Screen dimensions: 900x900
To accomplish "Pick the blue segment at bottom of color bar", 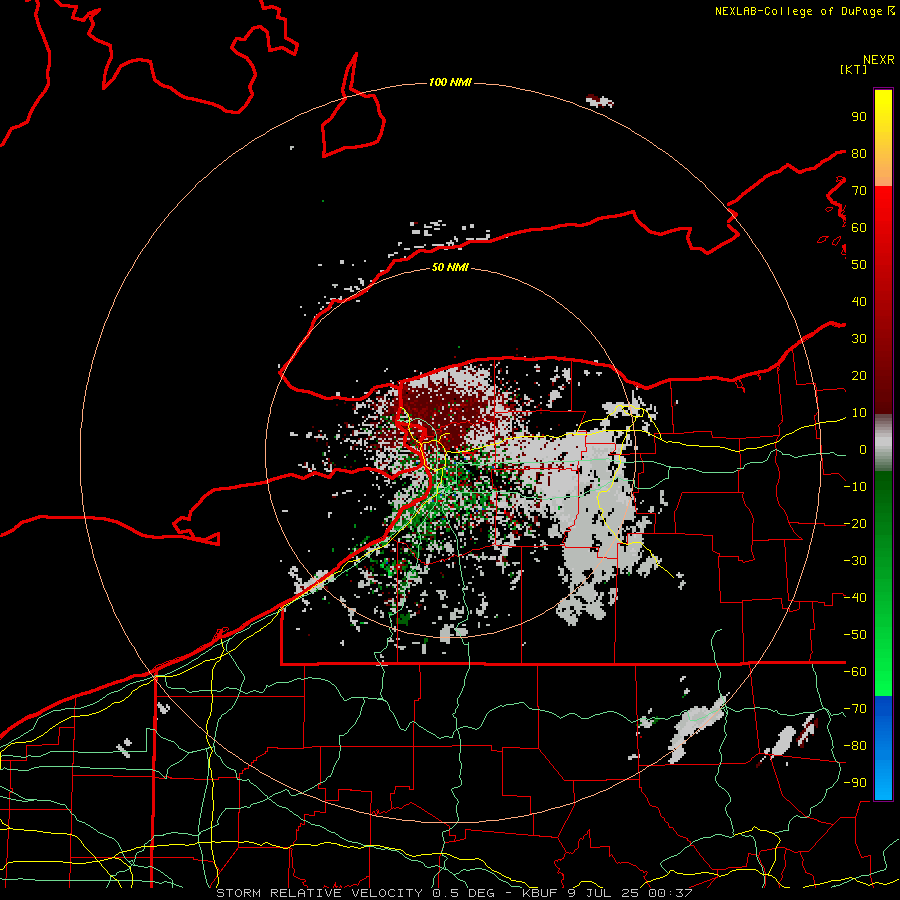I will (883, 748).
